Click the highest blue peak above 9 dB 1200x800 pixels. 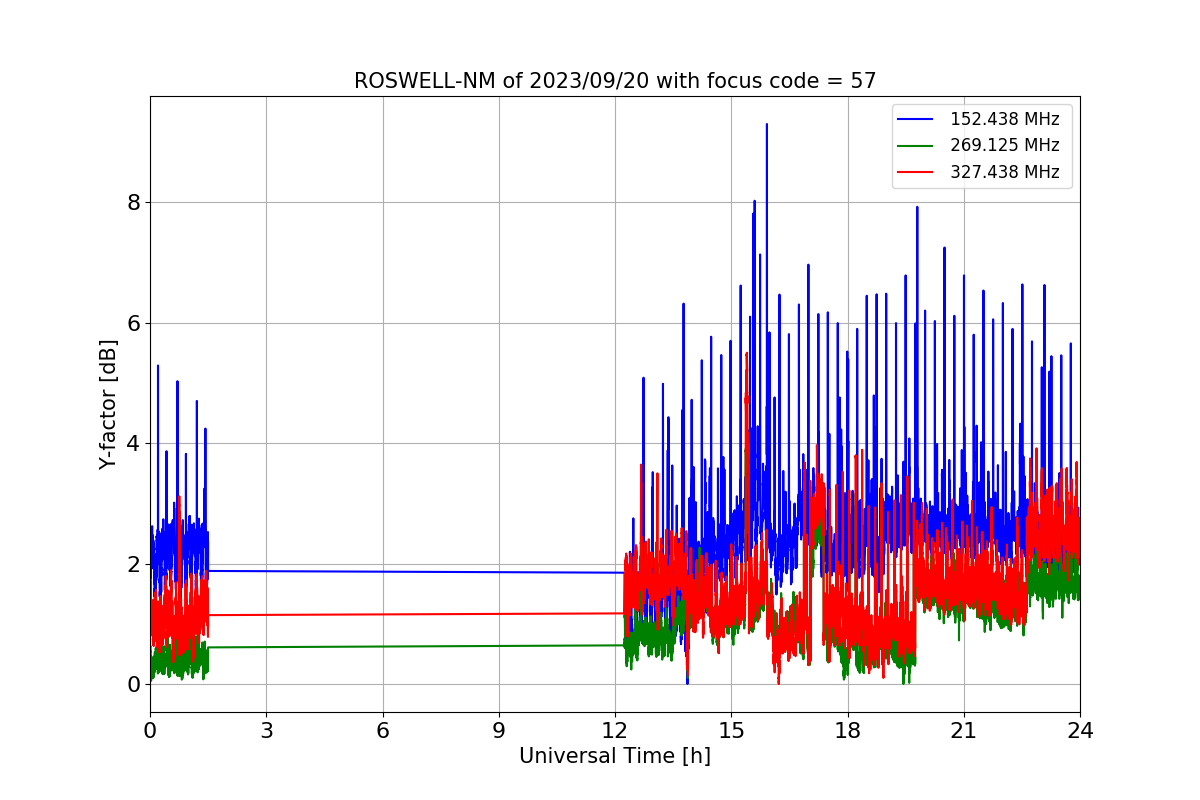click(767, 125)
